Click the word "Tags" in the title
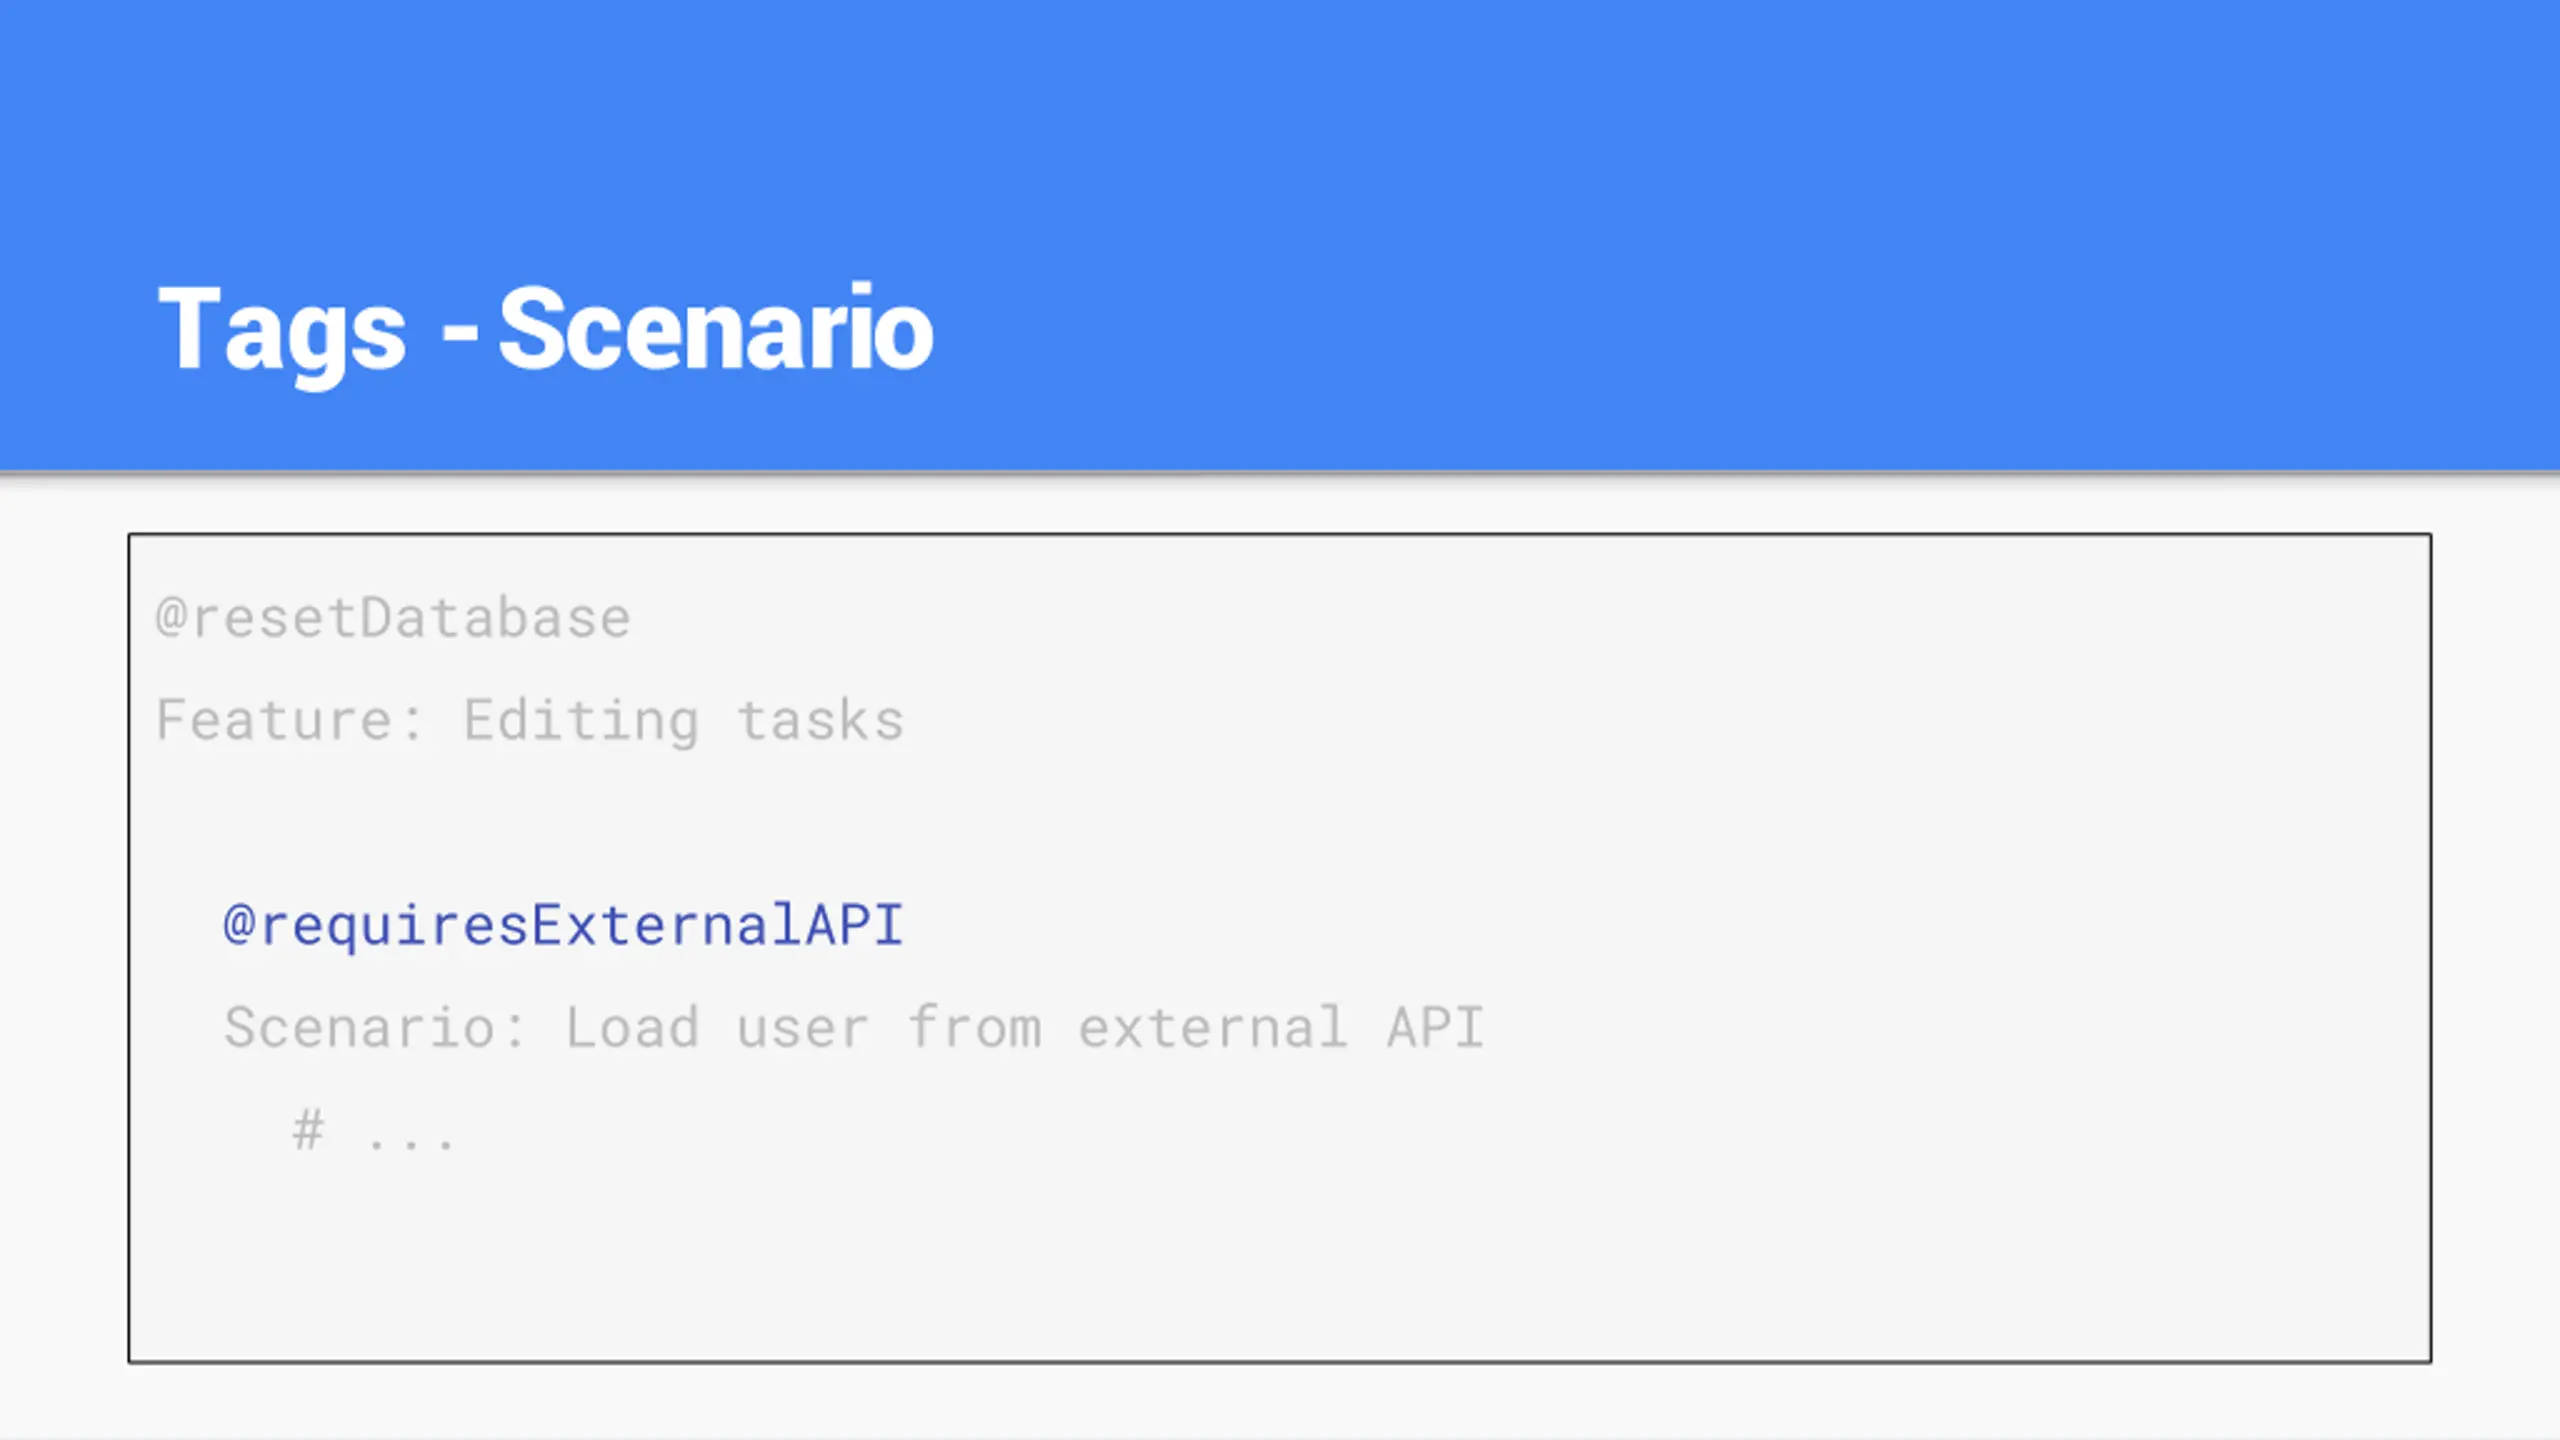 (x=282, y=333)
